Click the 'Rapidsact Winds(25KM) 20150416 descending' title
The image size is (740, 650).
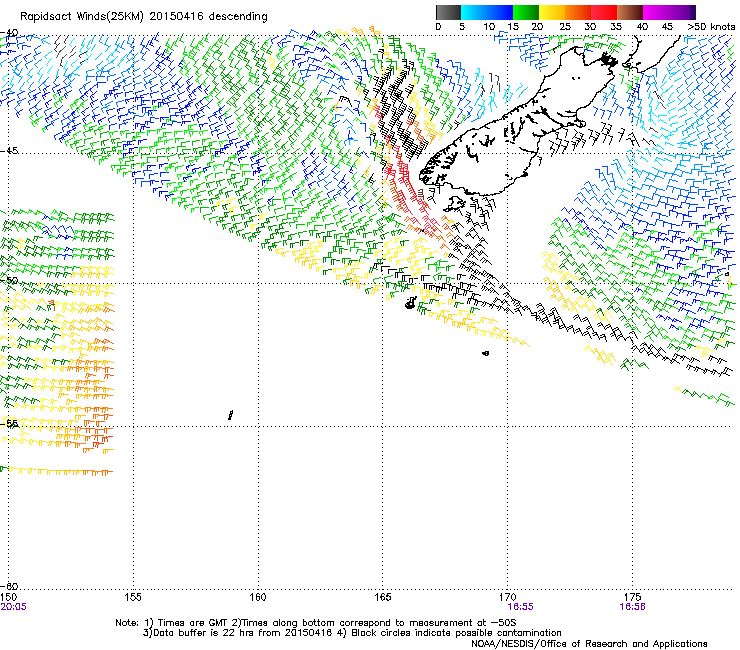pos(143,17)
